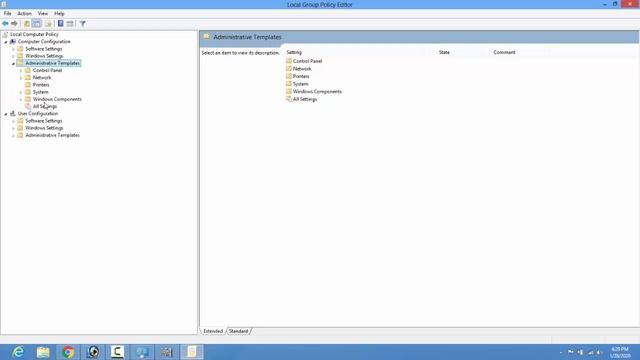This screenshot has height=360, width=640.
Task: Expand the Windows Components tree node
Action: 21,99
